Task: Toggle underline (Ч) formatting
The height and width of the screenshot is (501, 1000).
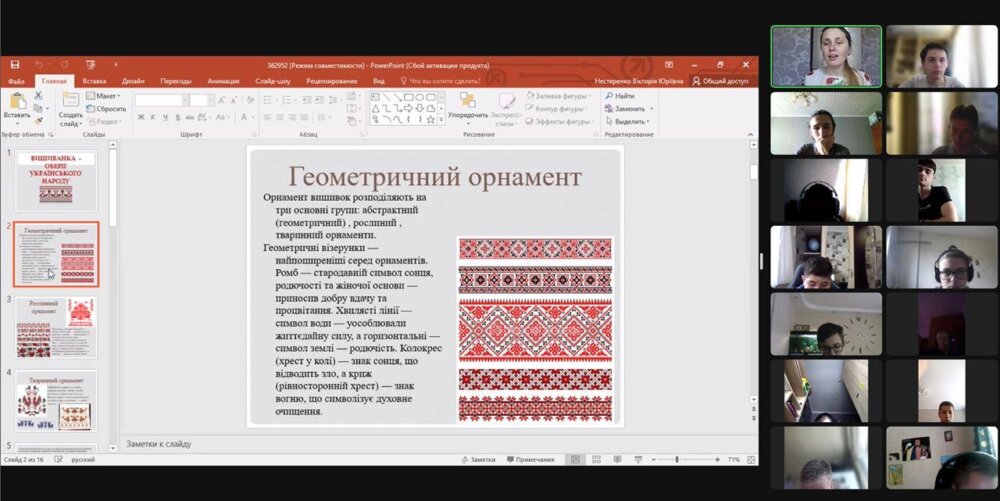Action: click(x=165, y=117)
